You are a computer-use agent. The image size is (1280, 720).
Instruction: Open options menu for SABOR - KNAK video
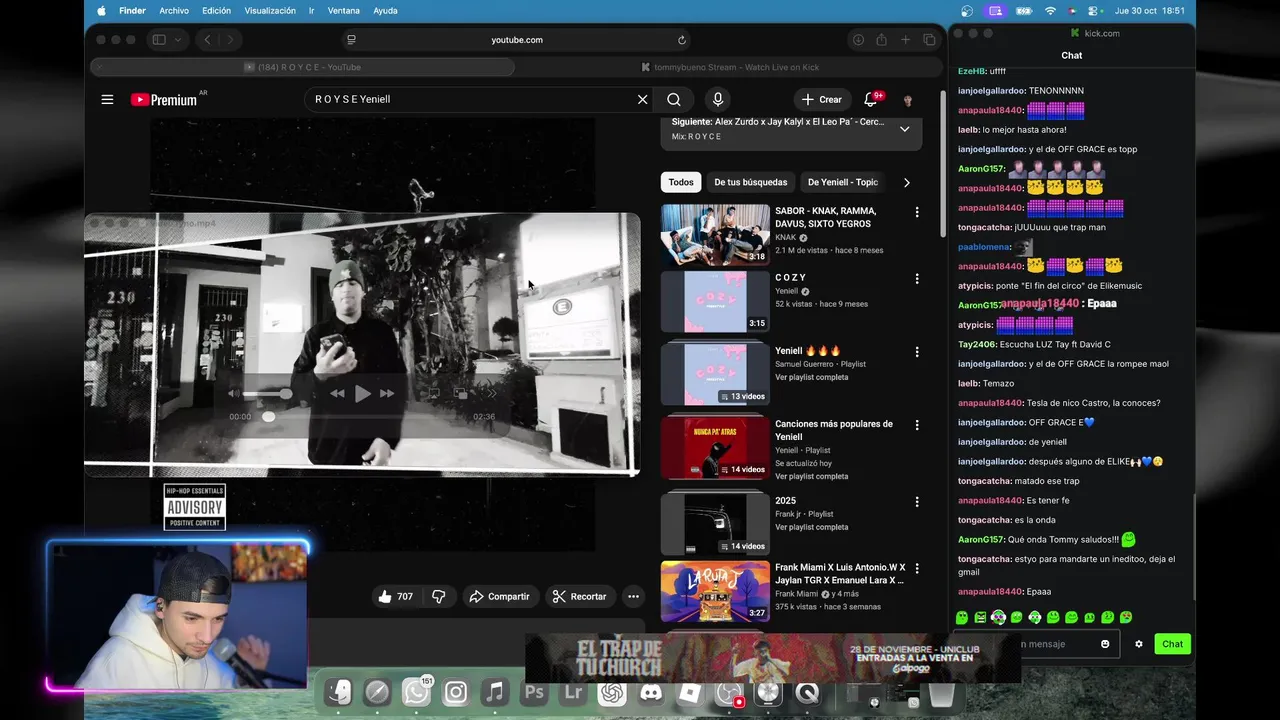(x=917, y=212)
